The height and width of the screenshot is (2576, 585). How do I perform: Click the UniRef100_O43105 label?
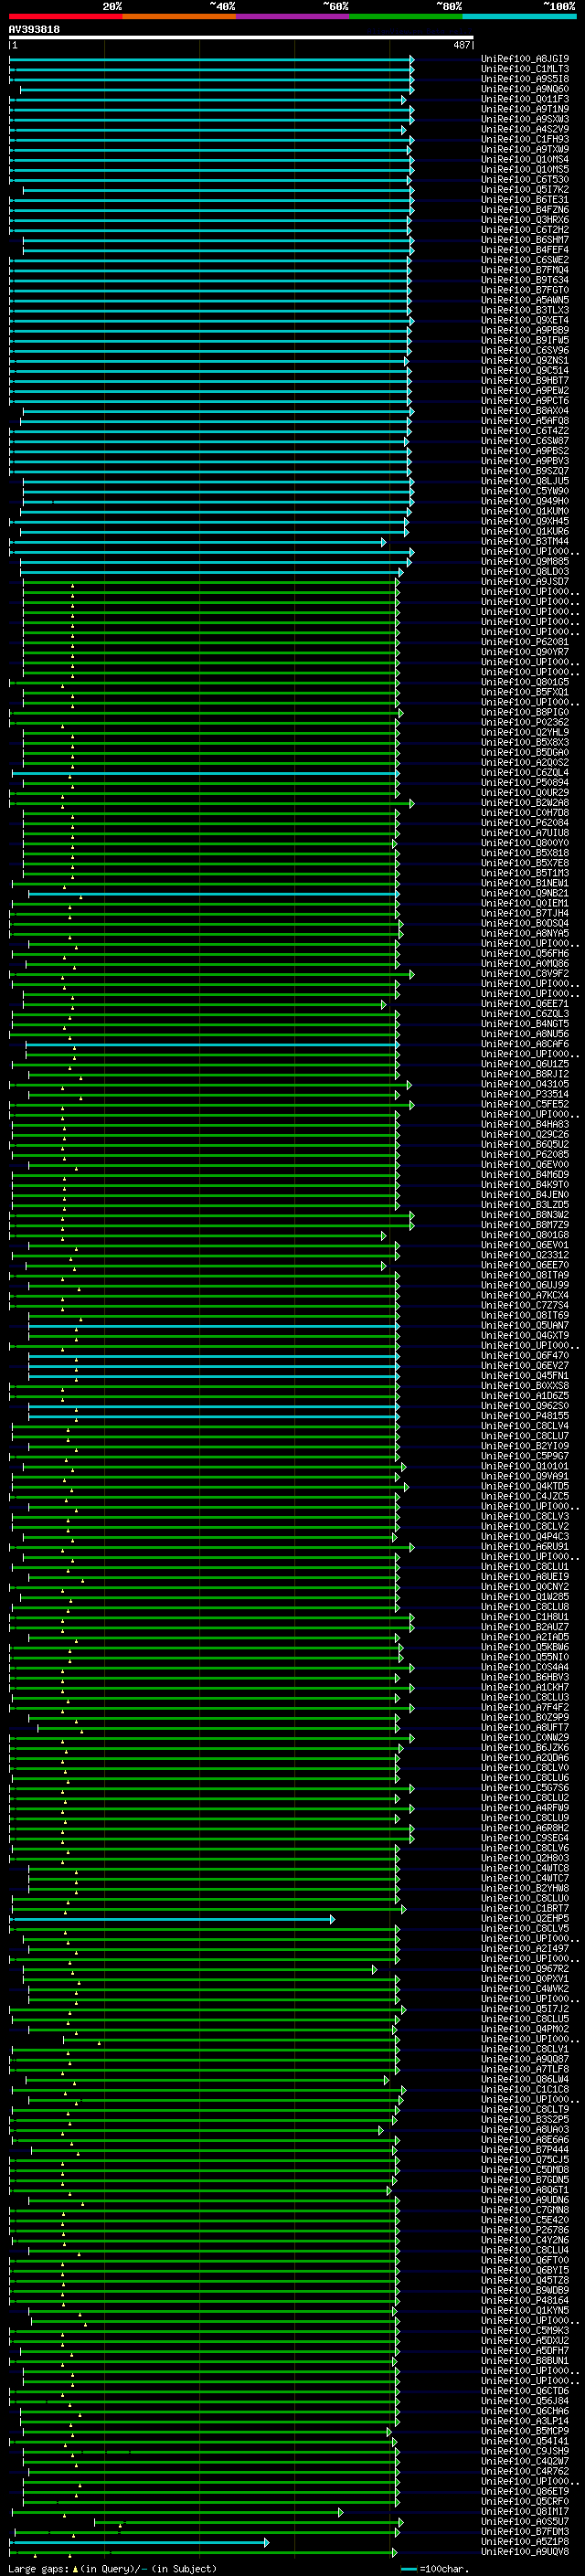pos(525,1085)
